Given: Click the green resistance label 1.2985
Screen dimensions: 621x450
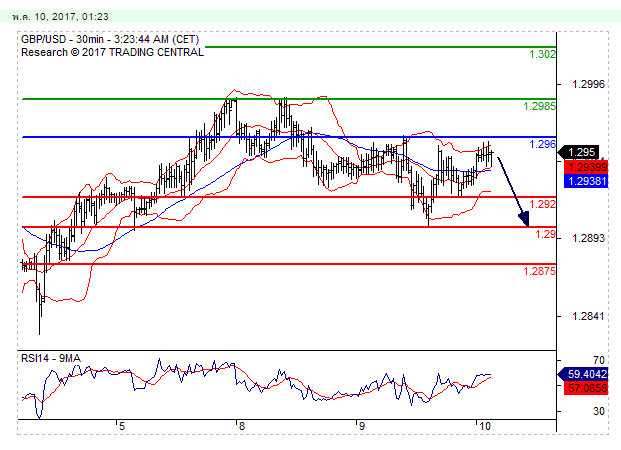Looking at the screenshot, I should pyautogui.click(x=539, y=106).
